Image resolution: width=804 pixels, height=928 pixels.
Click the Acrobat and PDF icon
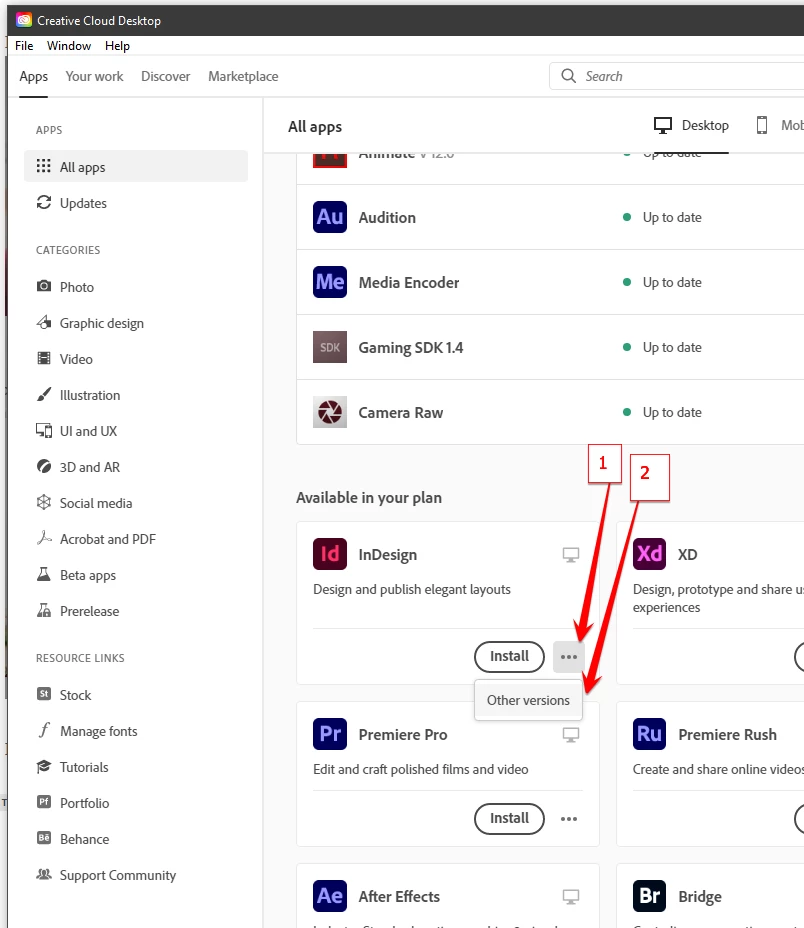44,538
